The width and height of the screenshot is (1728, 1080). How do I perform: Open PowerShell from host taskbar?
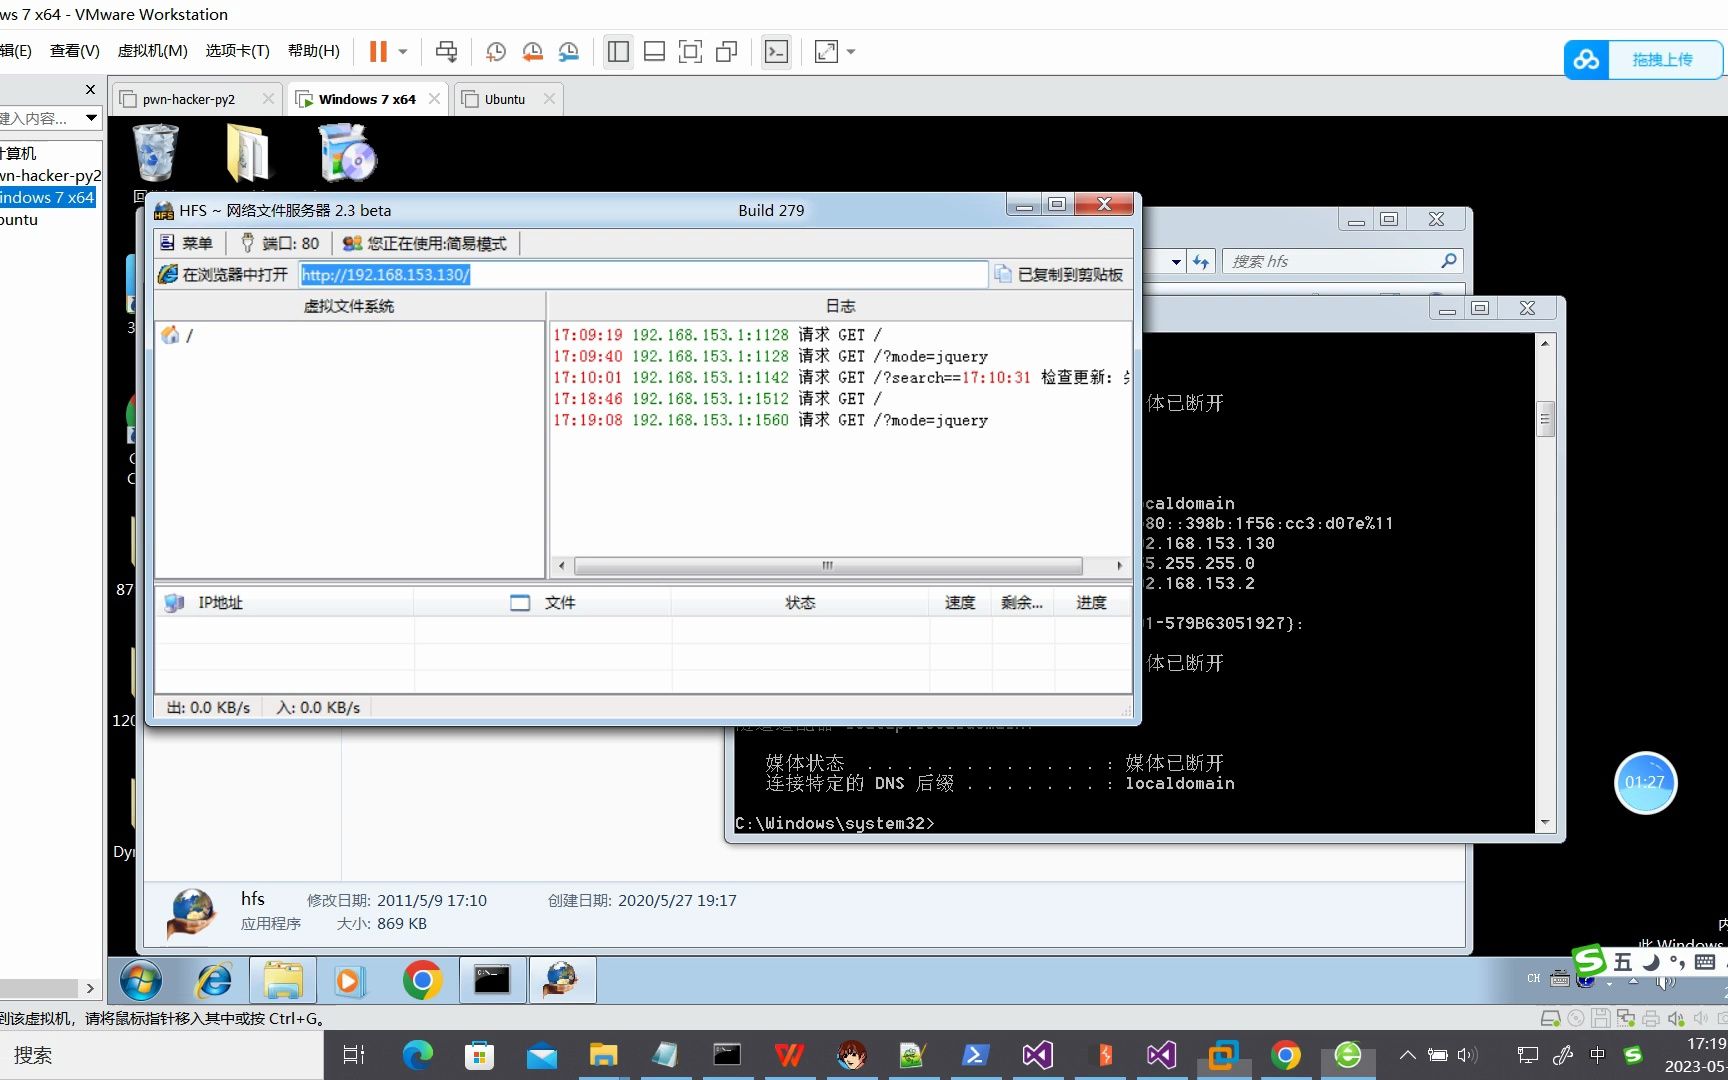point(975,1055)
